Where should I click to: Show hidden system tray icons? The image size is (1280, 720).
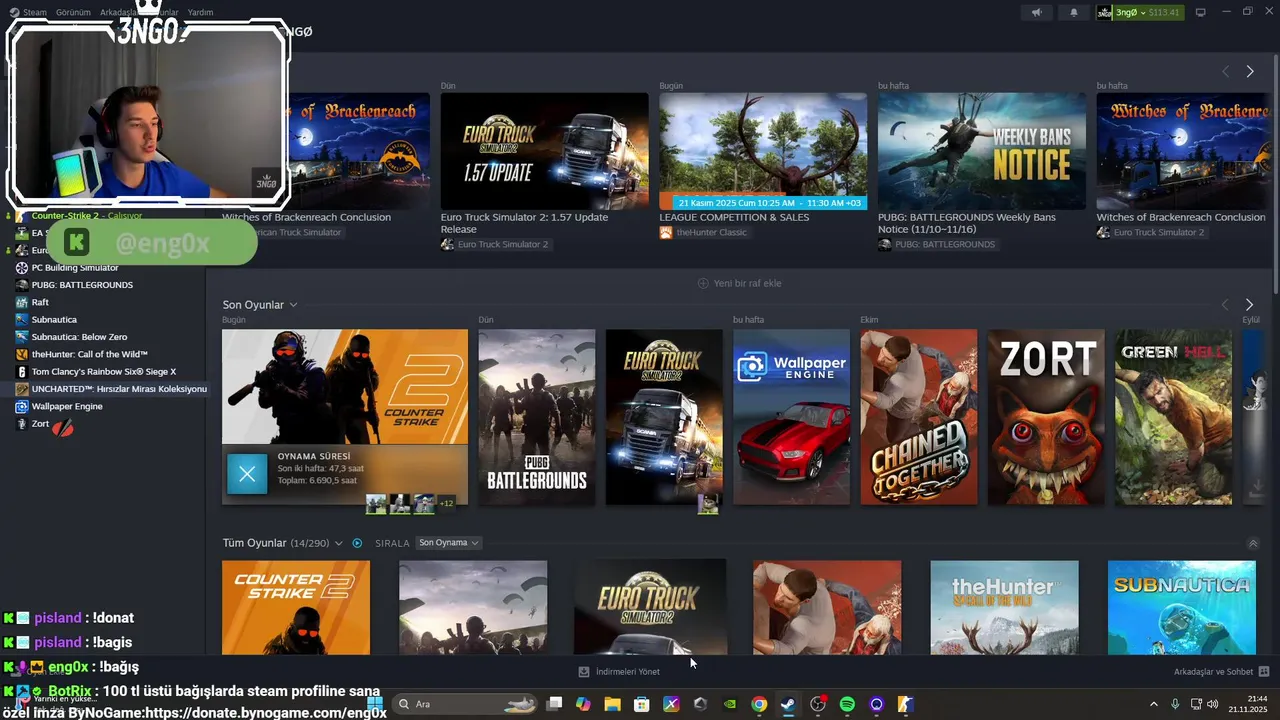pyautogui.click(x=1153, y=704)
